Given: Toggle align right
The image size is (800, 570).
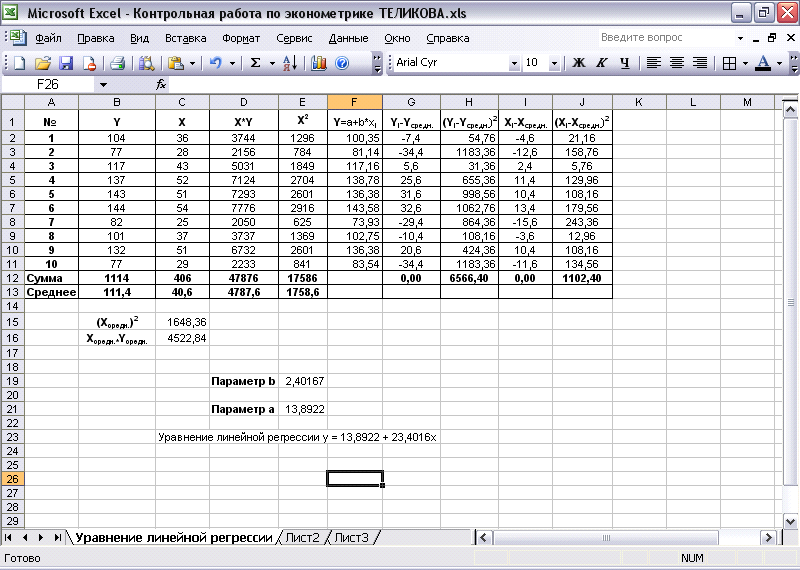Looking at the screenshot, I should tap(700, 63).
